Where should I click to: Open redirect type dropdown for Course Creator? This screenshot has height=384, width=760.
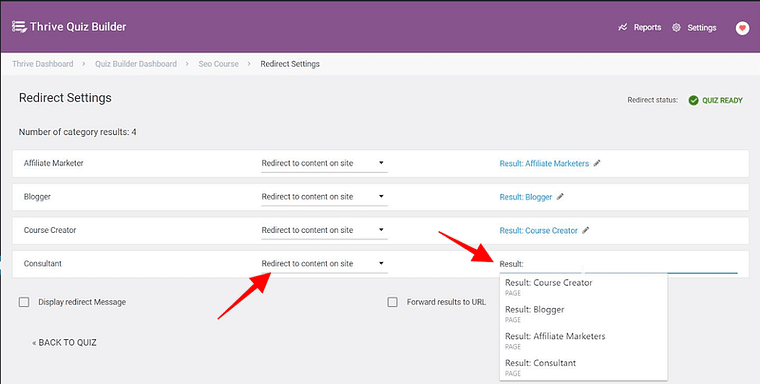coord(324,230)
